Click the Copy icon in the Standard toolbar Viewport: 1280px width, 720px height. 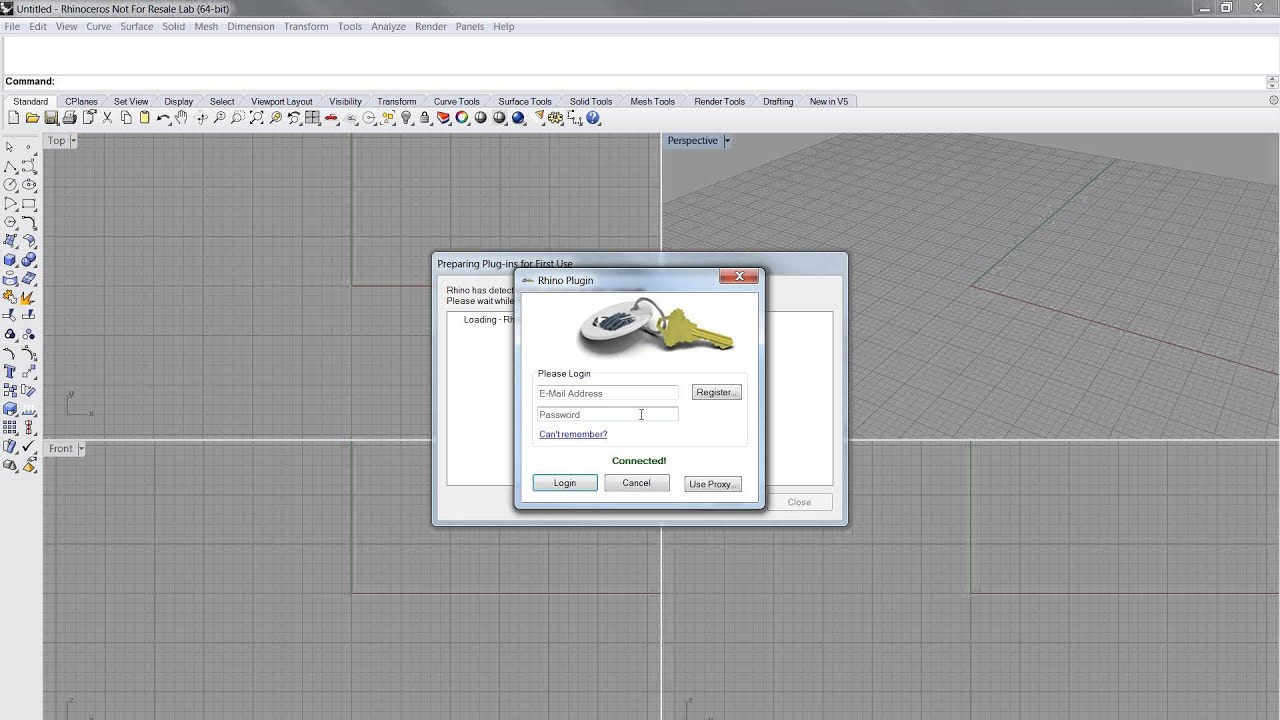[126, 118]
